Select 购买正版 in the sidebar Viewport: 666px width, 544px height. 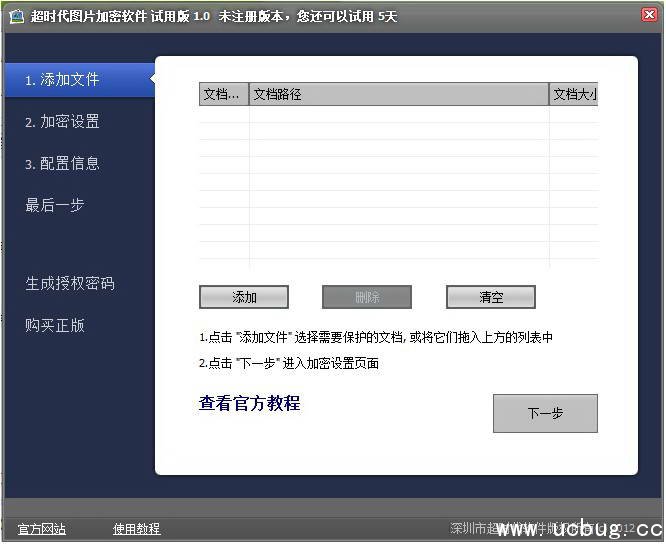55,325
